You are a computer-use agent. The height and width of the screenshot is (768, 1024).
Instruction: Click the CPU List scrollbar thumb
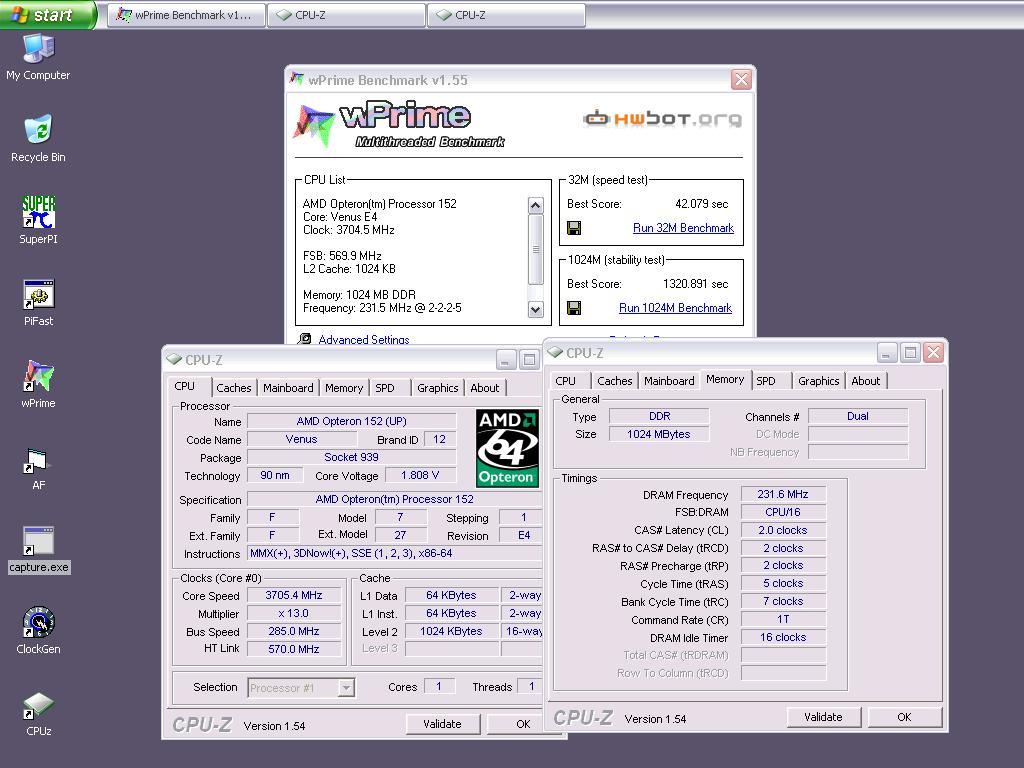pyautogui.click(x=536, y=249)
